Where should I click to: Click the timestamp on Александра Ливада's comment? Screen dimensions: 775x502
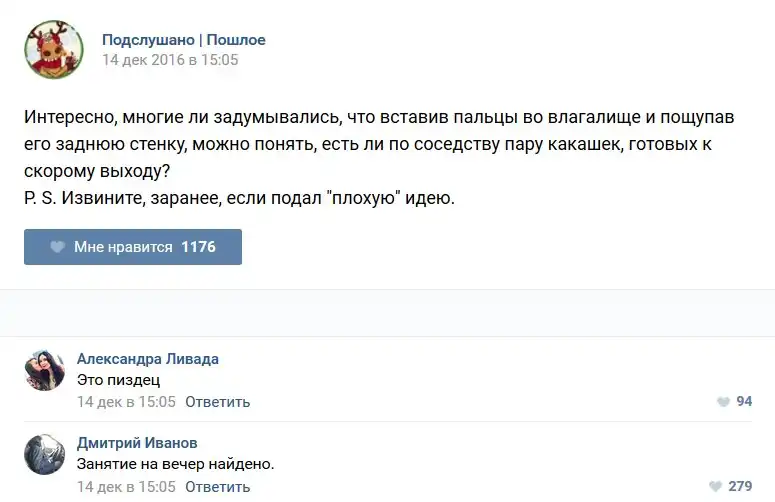pos(126,402)
